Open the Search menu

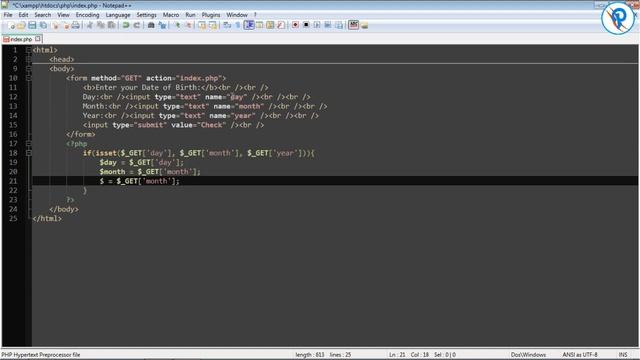coord(42,15)
